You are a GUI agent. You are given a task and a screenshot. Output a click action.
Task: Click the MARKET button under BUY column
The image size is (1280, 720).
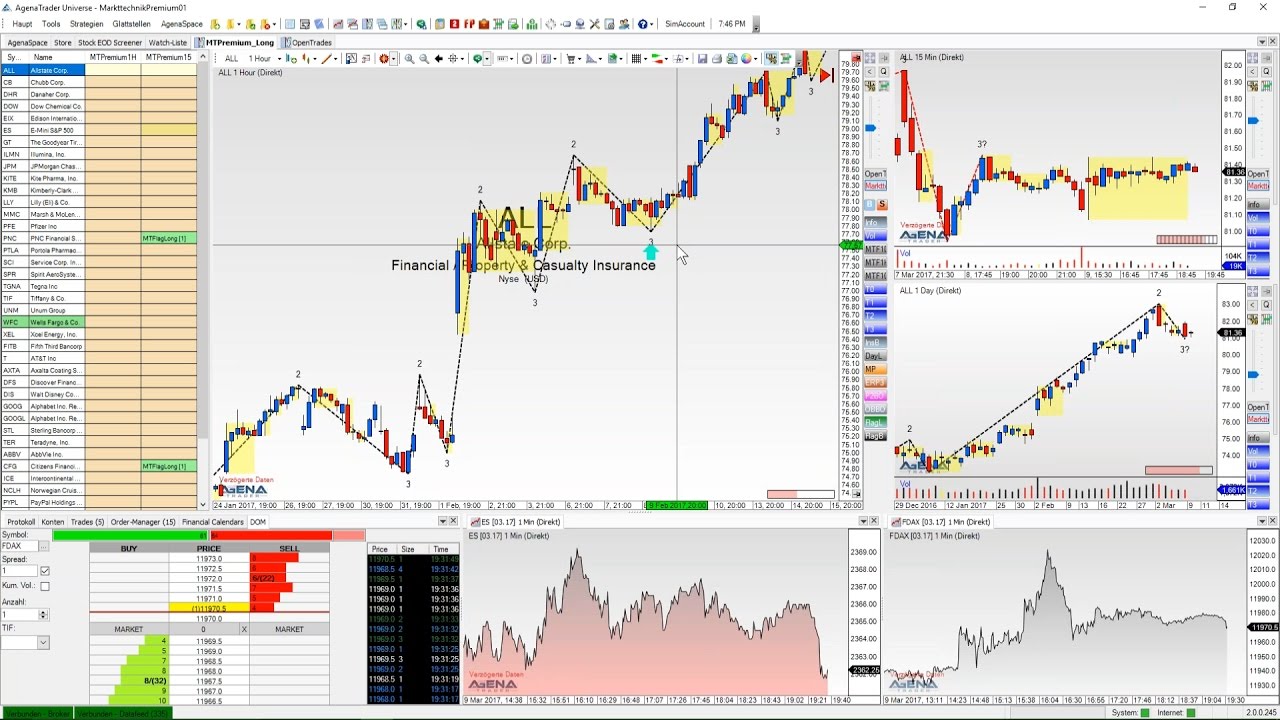click(129, 629)
